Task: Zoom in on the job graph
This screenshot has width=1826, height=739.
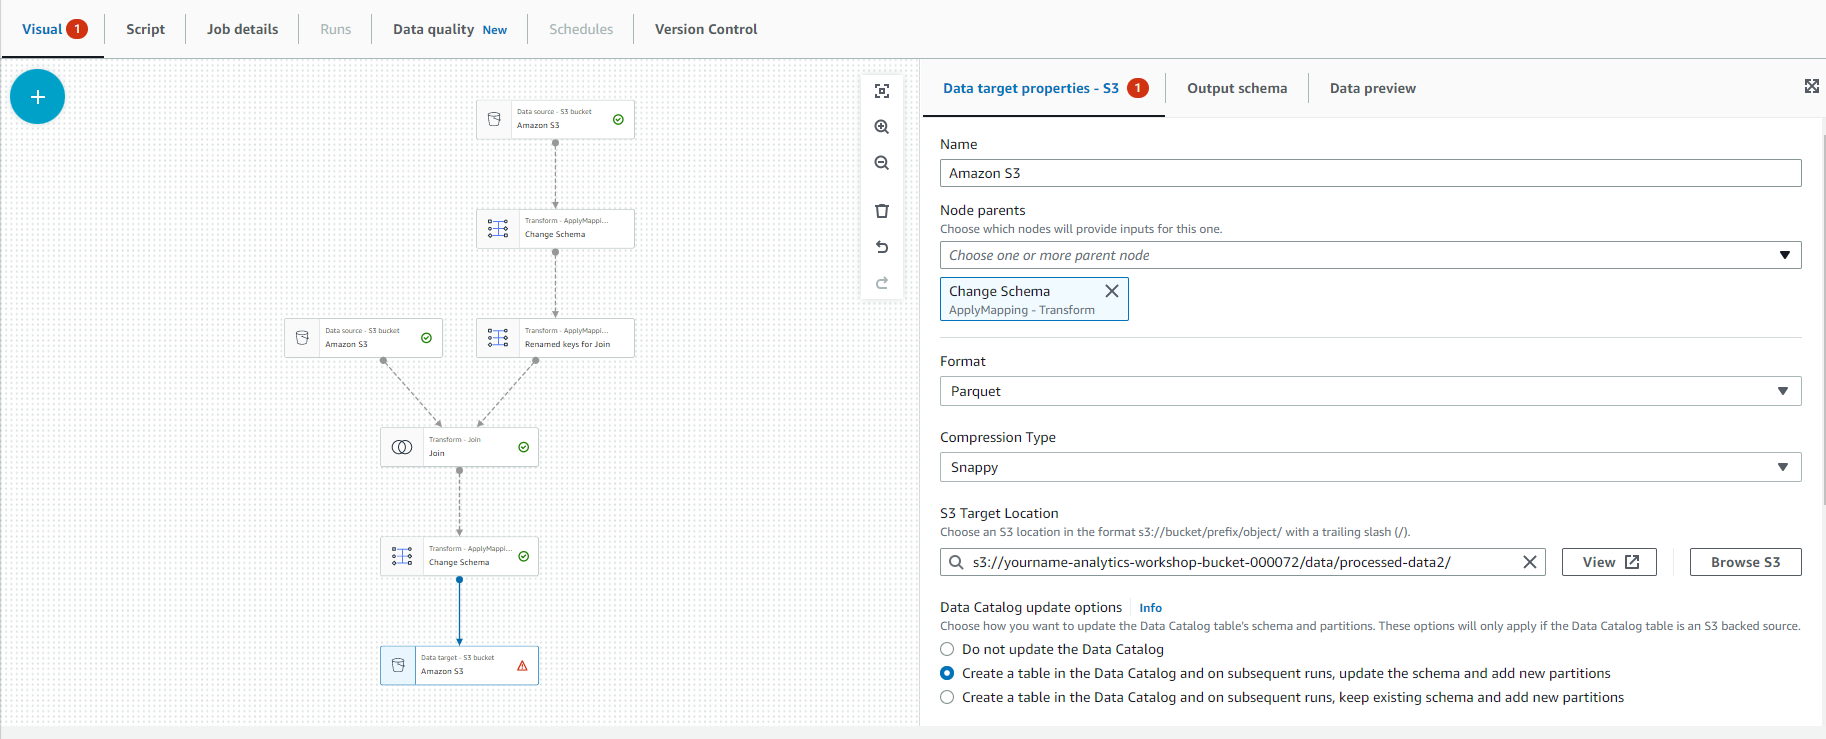Action: point(881,127)
